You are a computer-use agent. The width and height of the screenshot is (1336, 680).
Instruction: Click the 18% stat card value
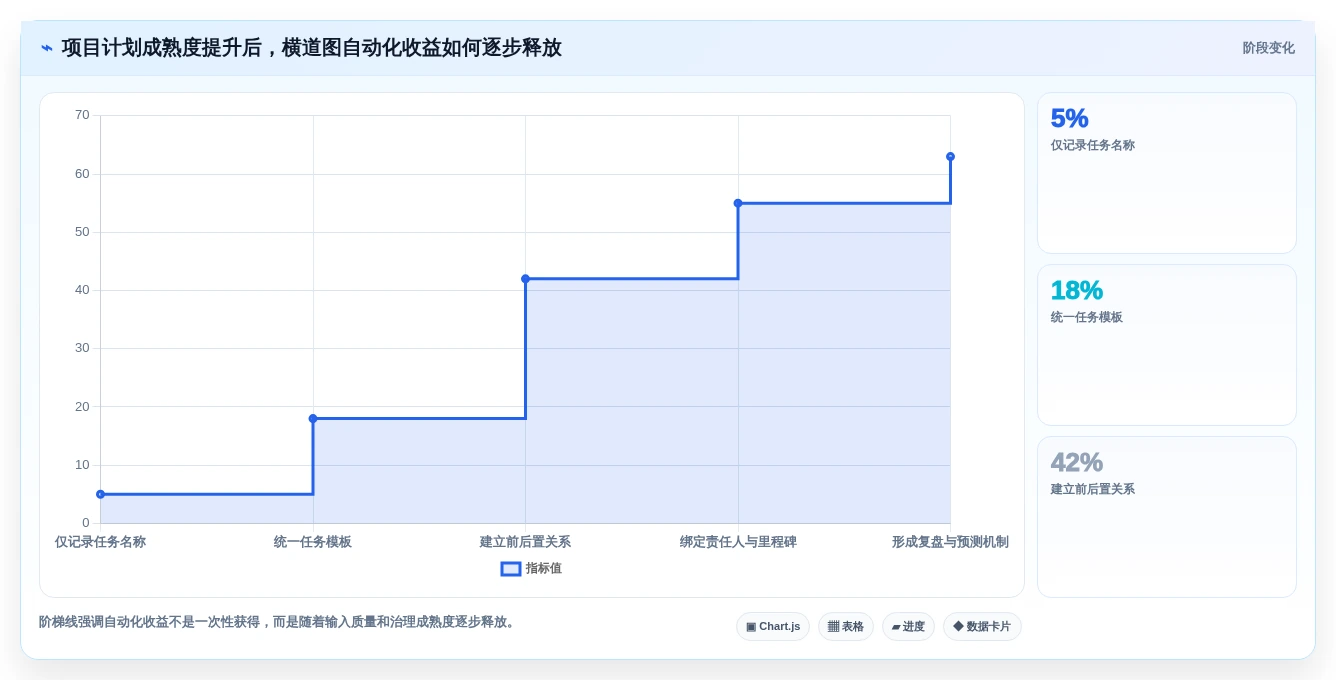point(1076,290)
